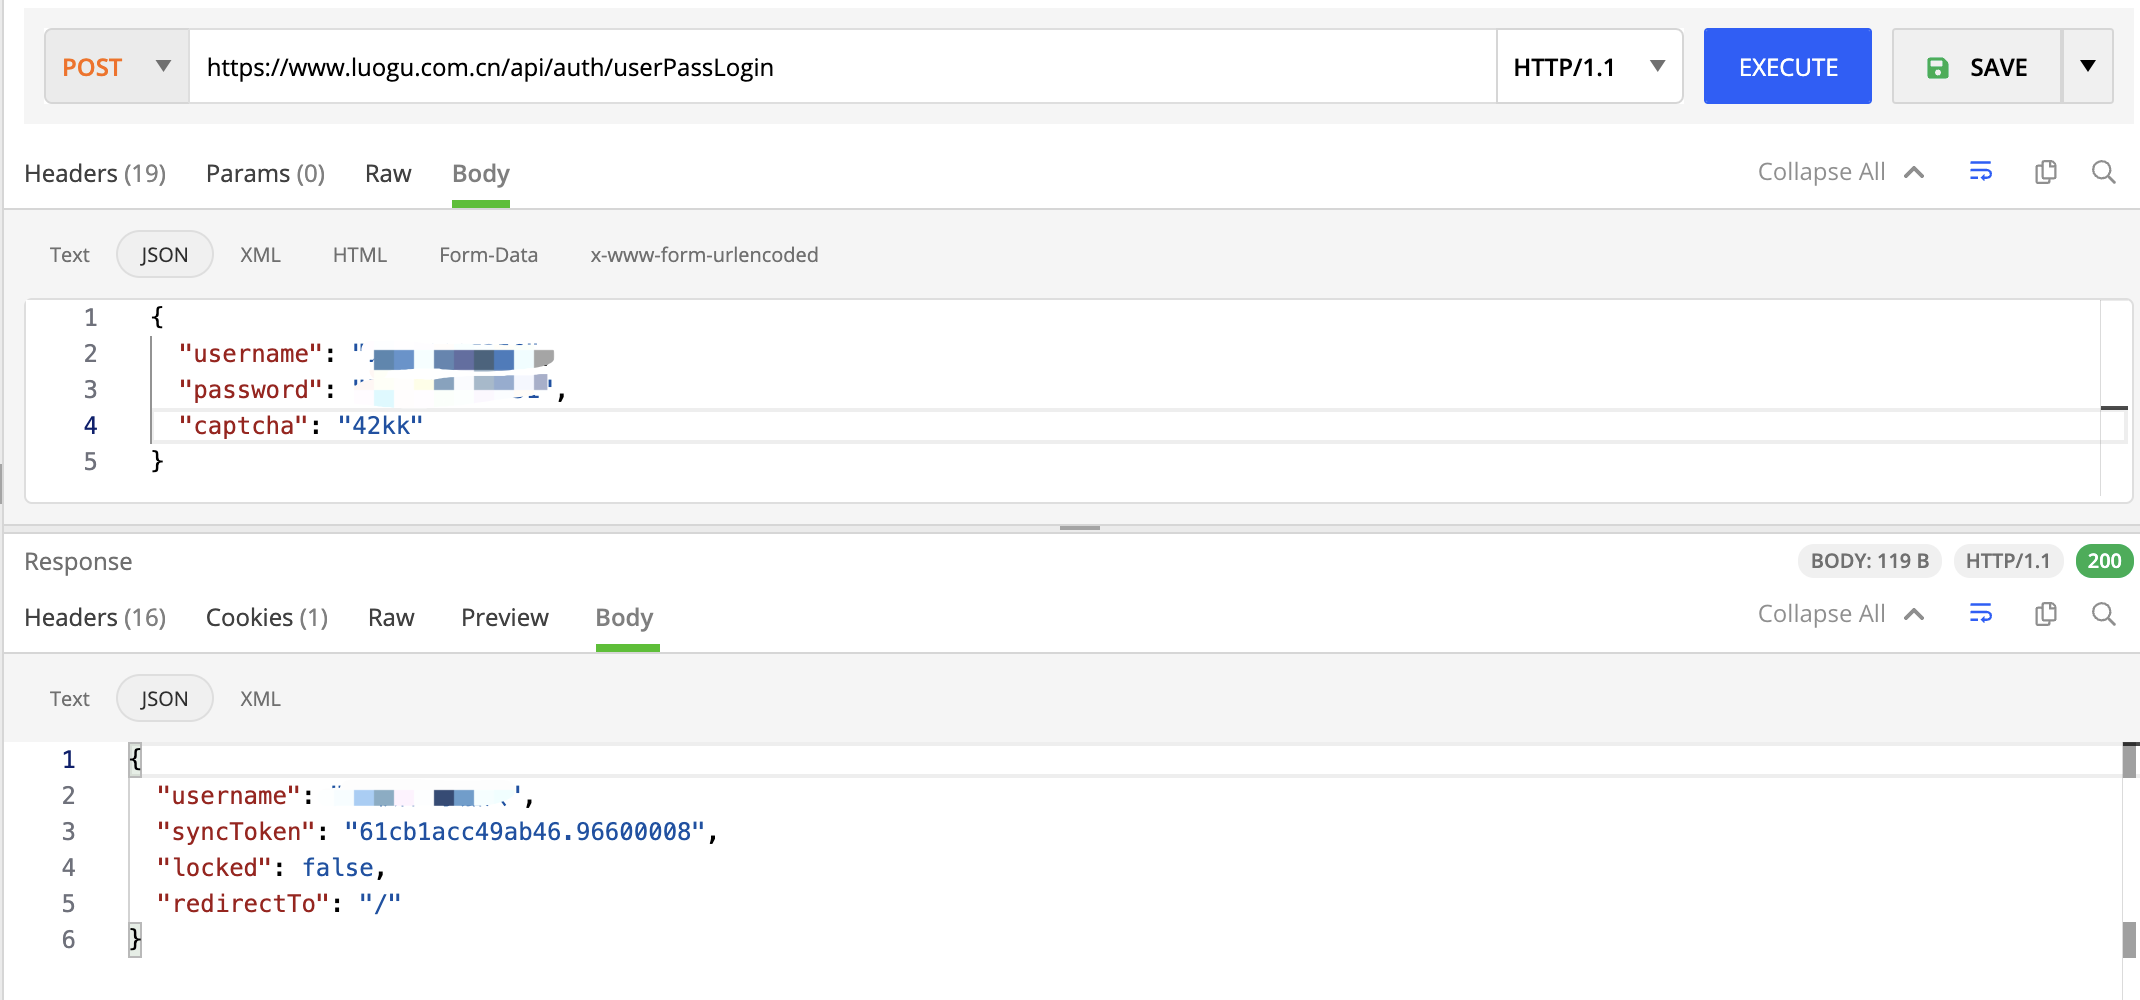Switch to request Raw tab
The image size is (2140, 1000).
tap(388, 174)
